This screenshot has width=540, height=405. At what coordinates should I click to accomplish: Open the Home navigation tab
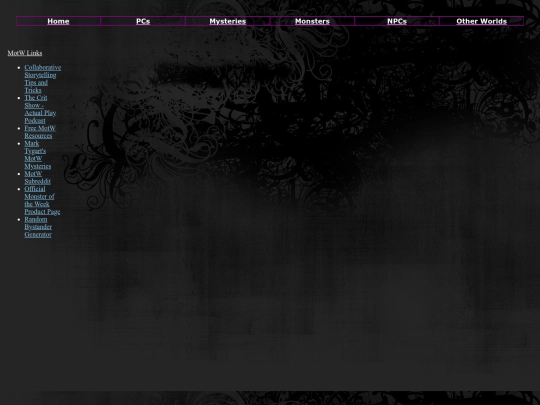click(58, 21)
